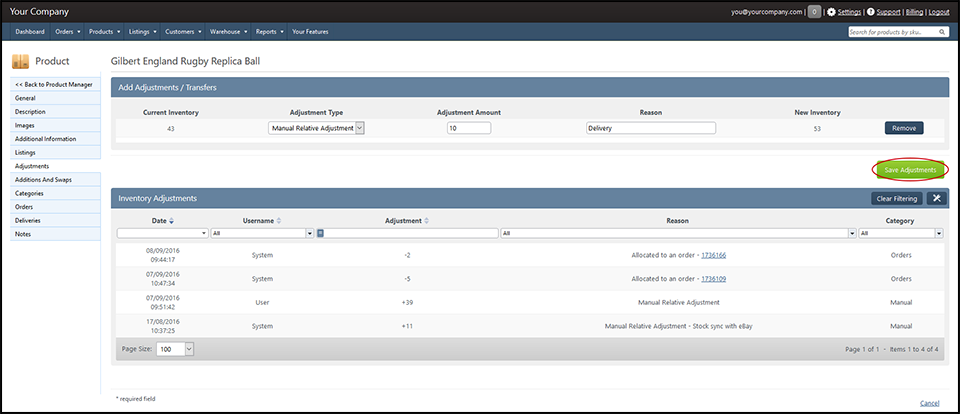Click the Settings gear icon
The image size is (960, 414).
[x=831, y=12]
